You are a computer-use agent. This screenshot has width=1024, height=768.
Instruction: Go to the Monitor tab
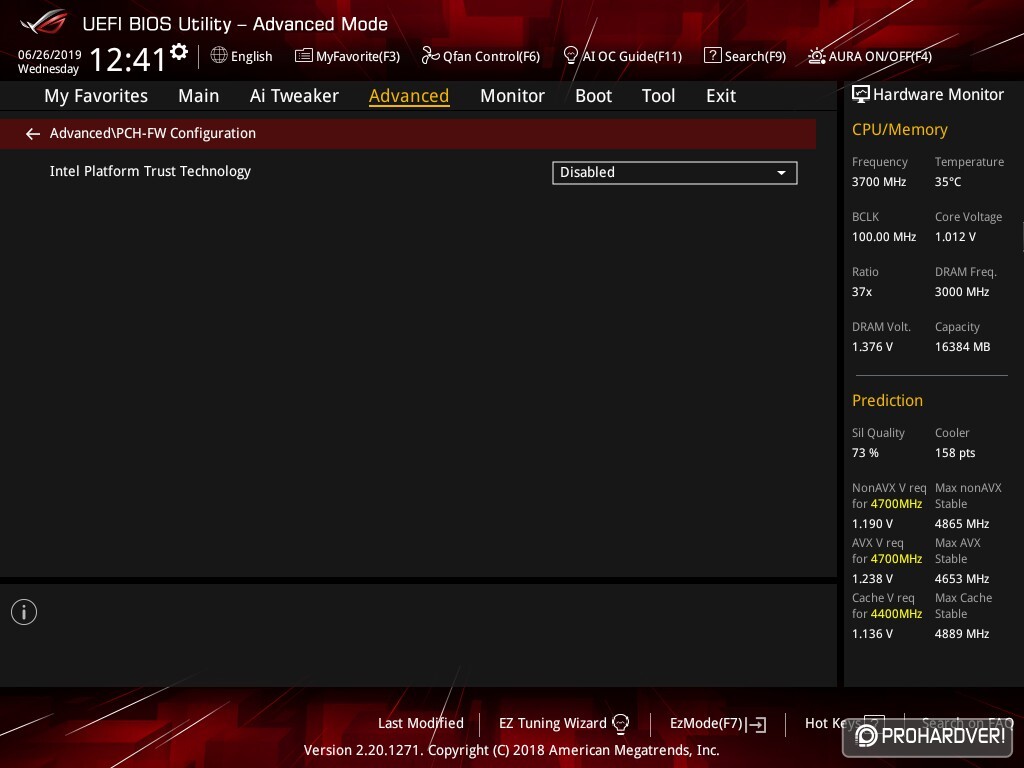point(512,96)
